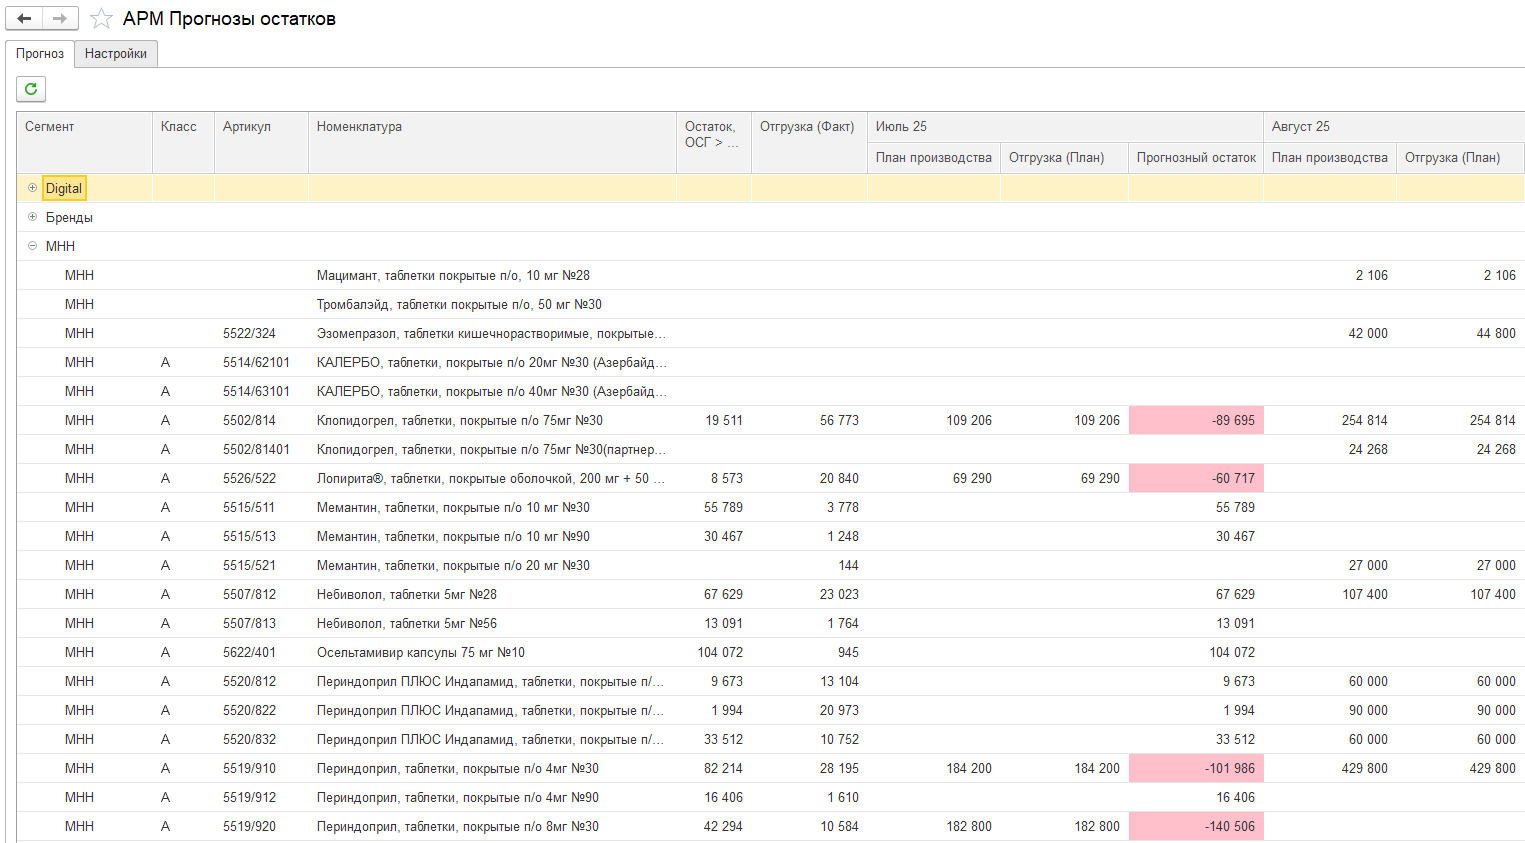Click the Прогнозный остаток column header
The width and height of the screenshot is (1525, 843).
(x=1196, y=158)
